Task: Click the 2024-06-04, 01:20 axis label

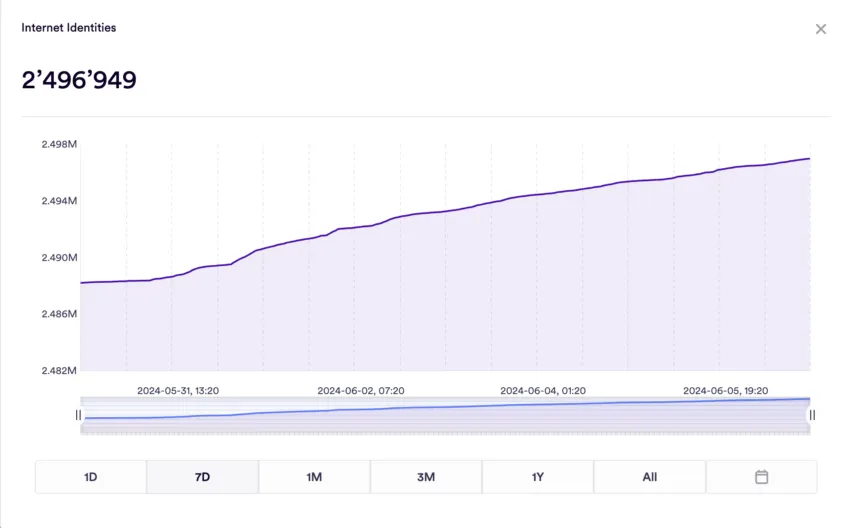Action: point(543,391)
